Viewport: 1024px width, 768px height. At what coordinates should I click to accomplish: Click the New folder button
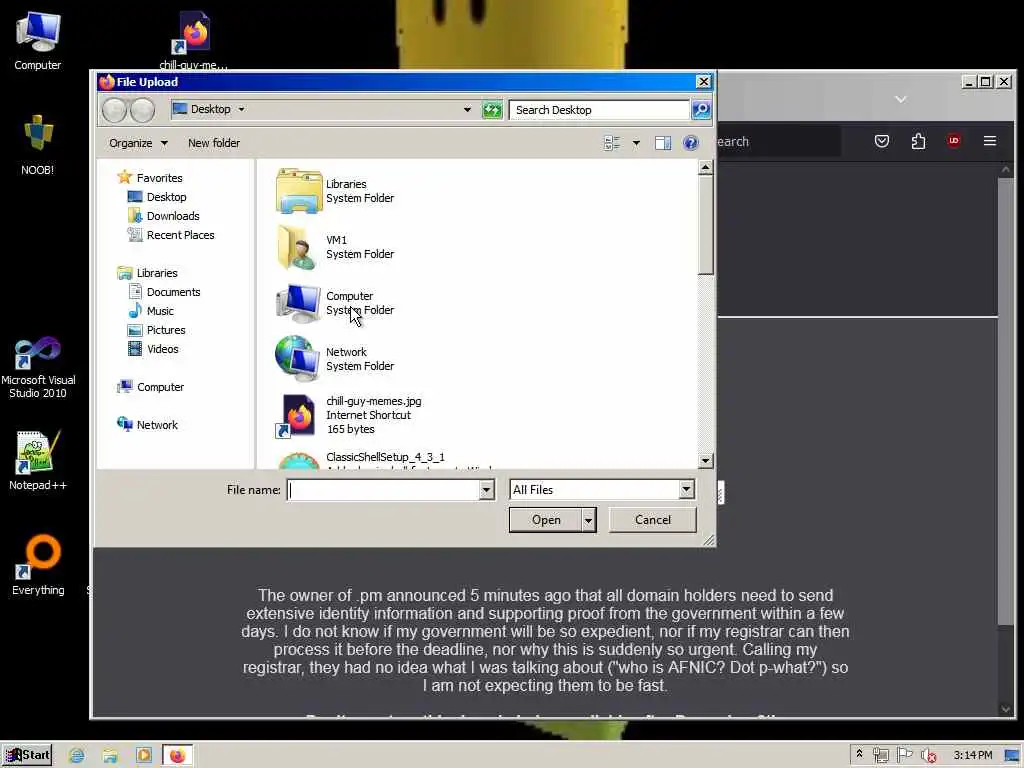(x=214, y=143)
